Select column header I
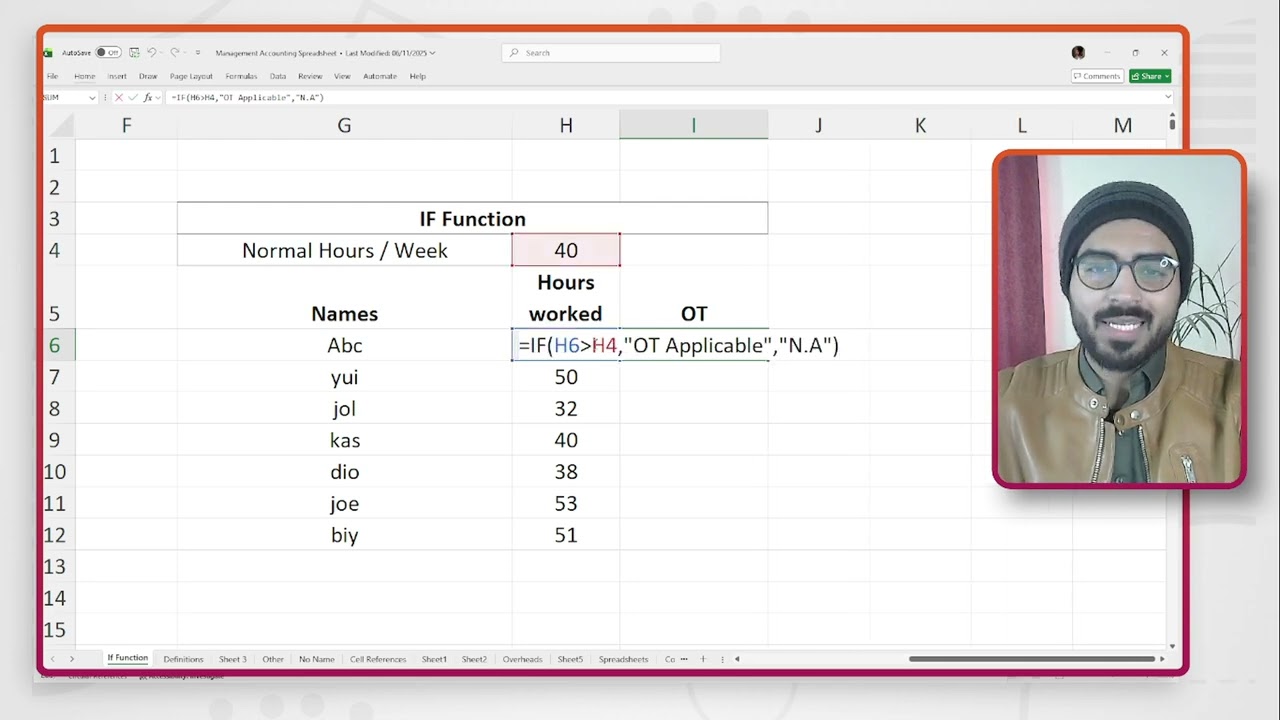Viewport: 1280px width, 720px height. click(x=694, y=125)
